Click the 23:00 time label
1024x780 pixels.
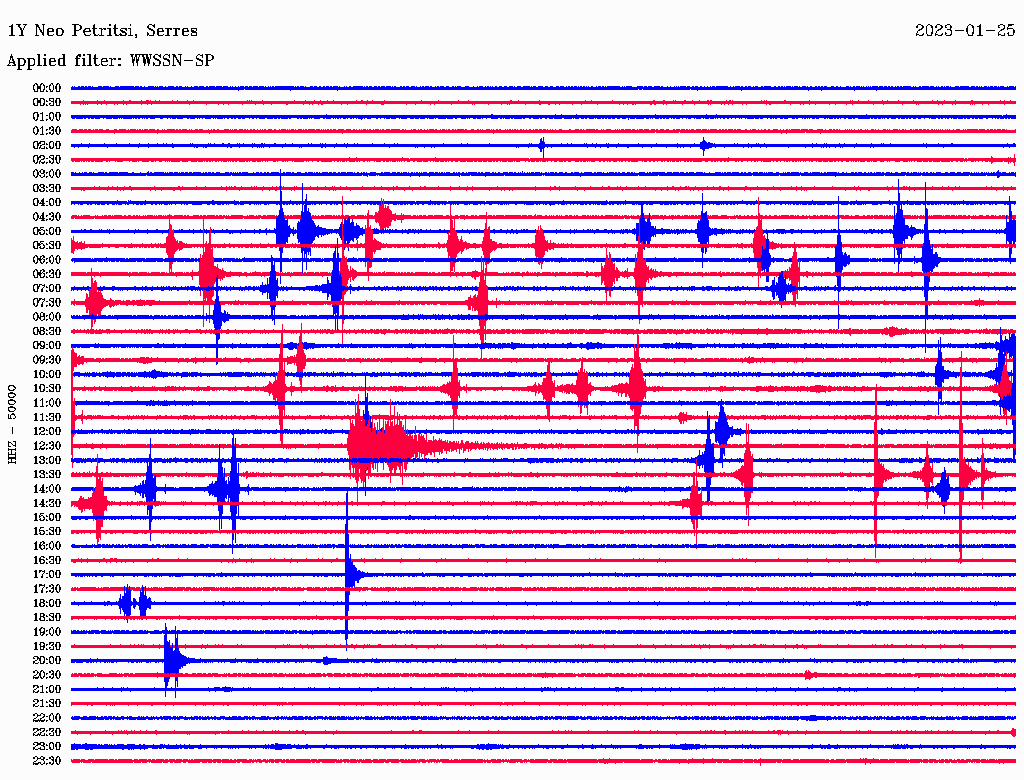click(x=46, y=747)
